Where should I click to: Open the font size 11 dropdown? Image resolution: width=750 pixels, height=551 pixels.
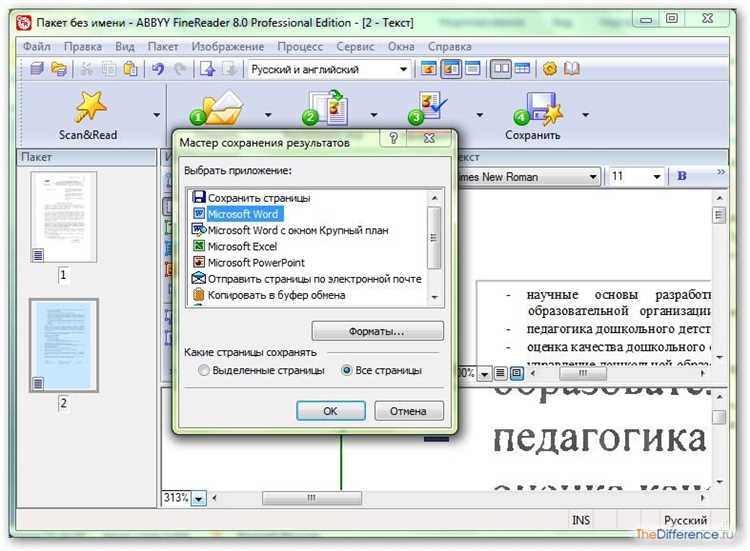pos(657,177)
